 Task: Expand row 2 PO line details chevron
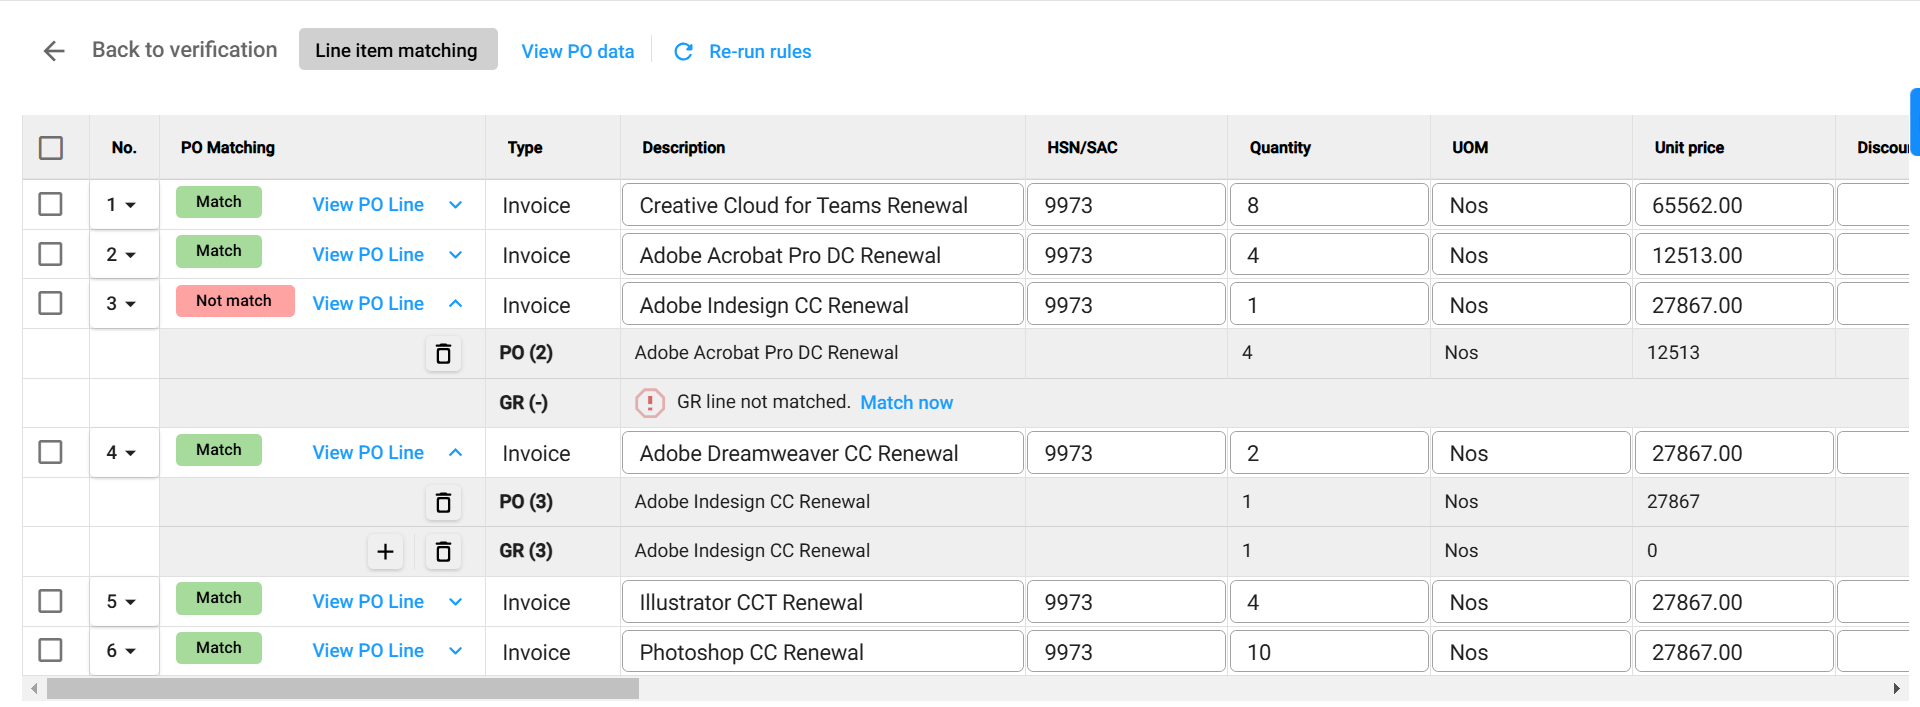tap(456, 255)
